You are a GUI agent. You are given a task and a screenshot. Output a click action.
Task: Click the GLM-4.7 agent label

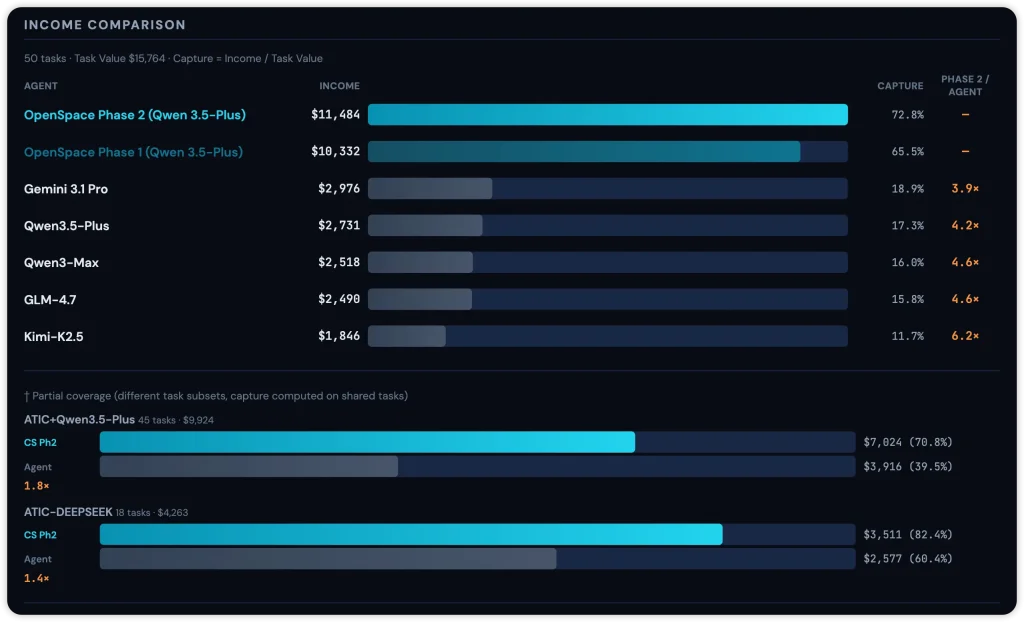(x=51, y=299)
